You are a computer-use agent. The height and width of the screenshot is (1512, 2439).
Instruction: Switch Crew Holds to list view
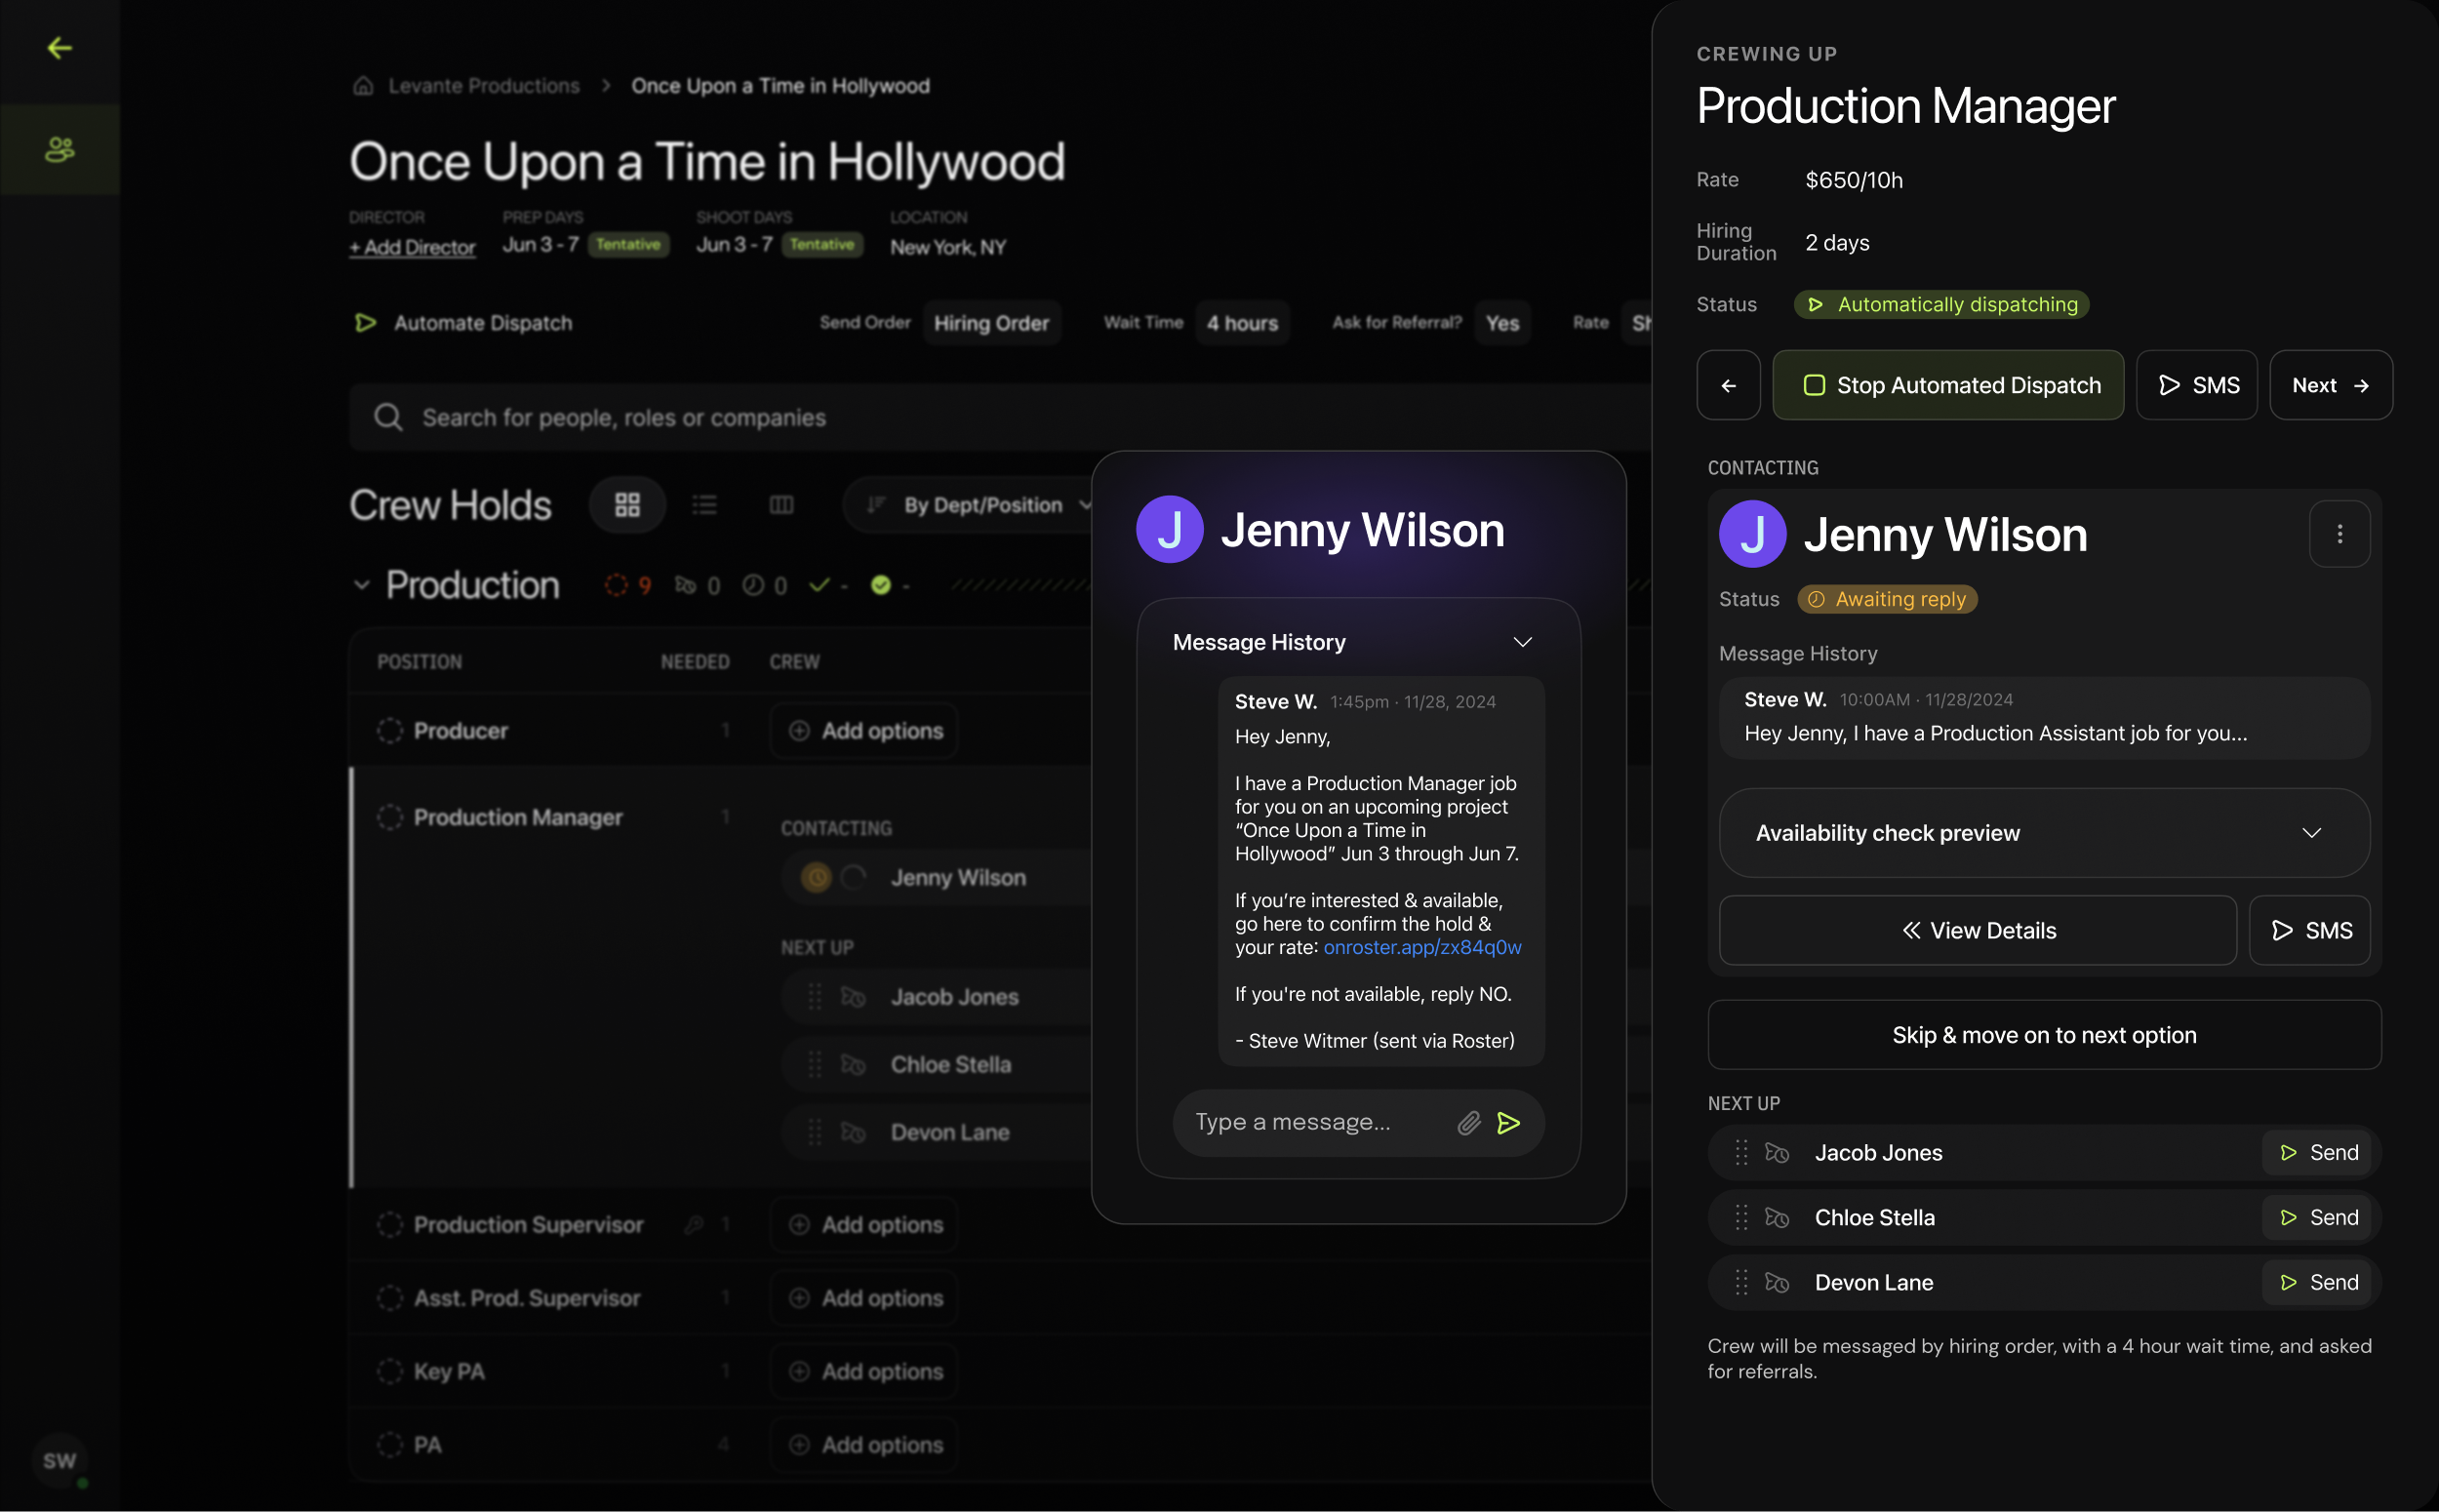click(x=704, y=505)
